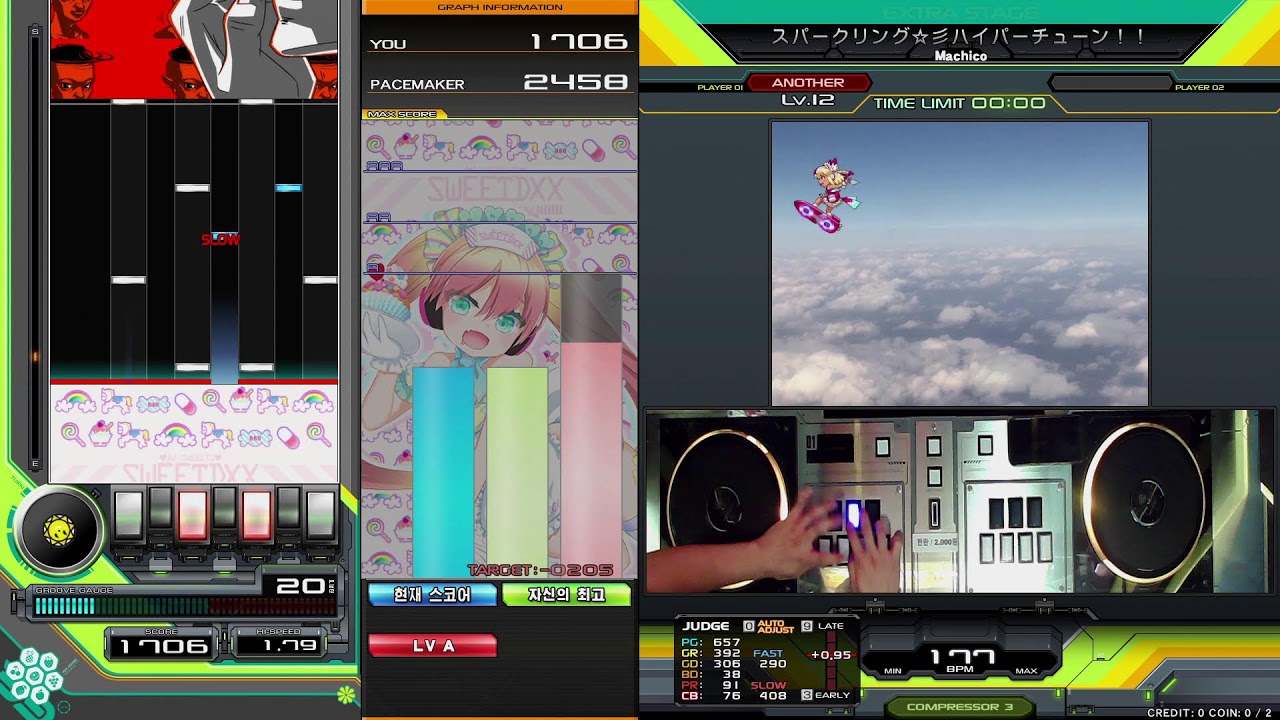Click the blue scratch note falling
Viewport: 1280px width, 720px height.
coord(288,188)
